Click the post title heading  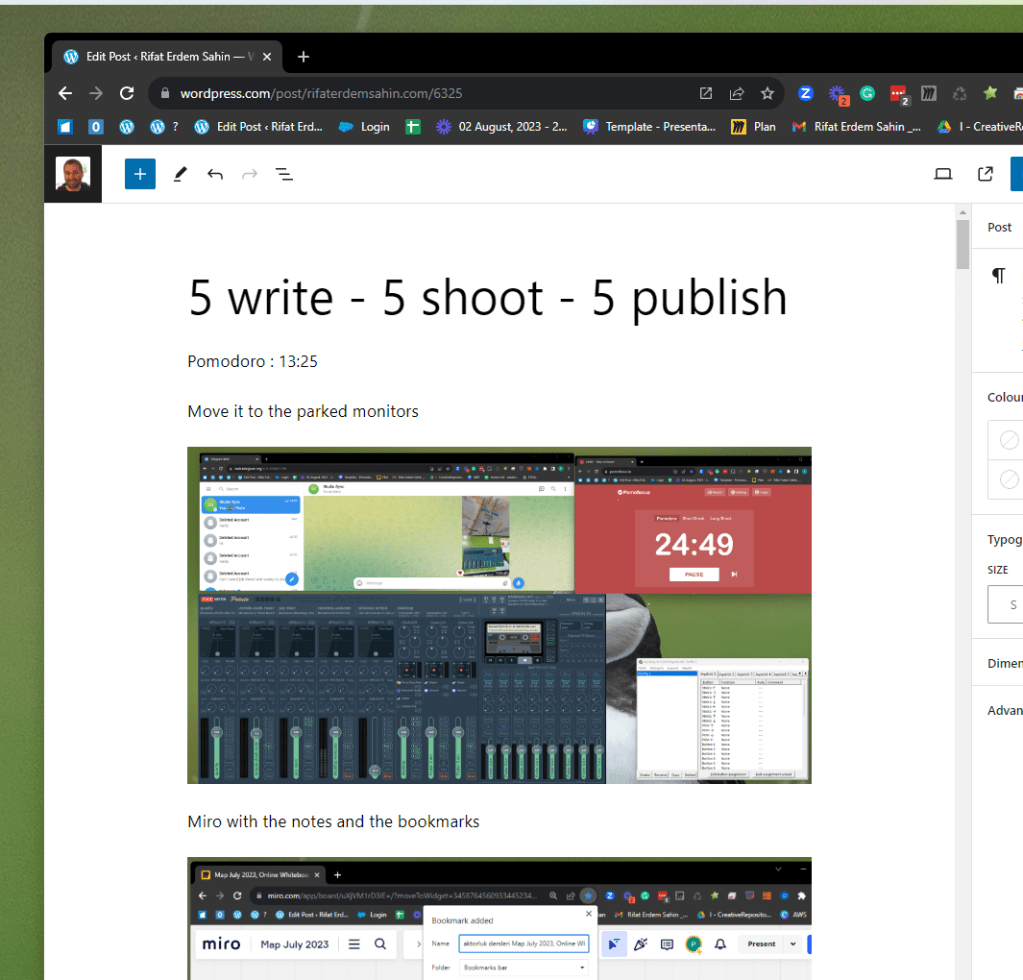click(487, 298)
